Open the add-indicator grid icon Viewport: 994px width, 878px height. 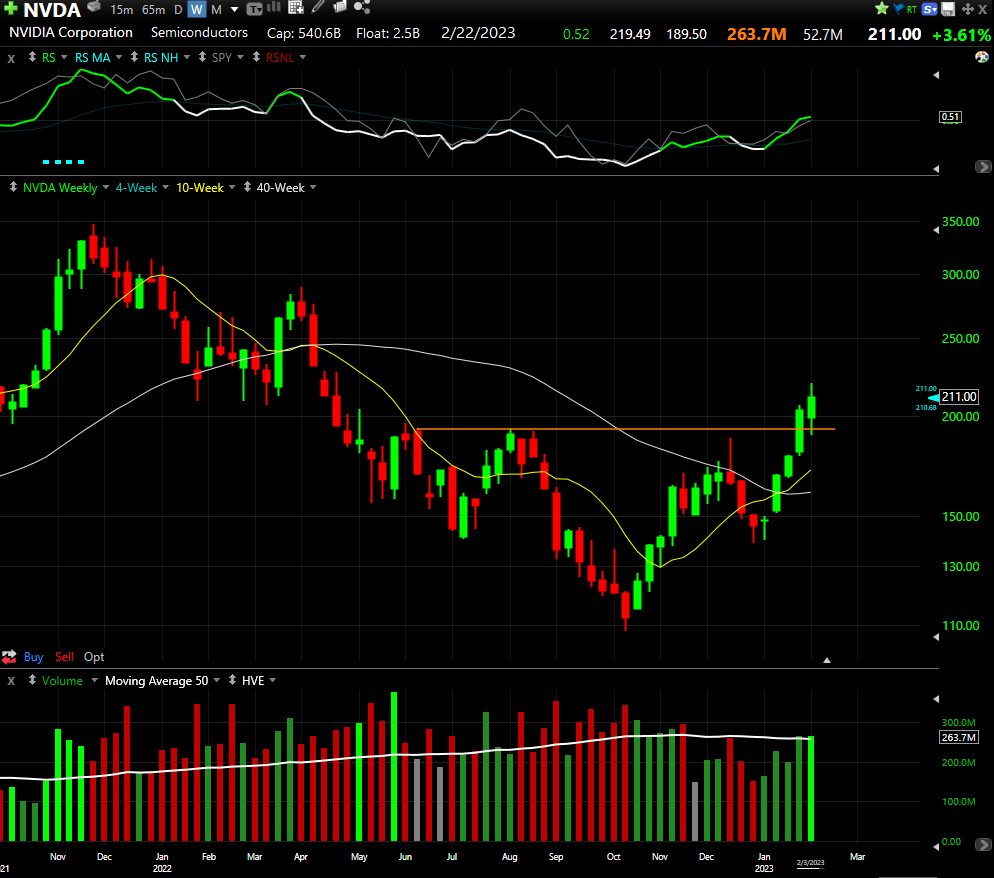coord(296,8)
